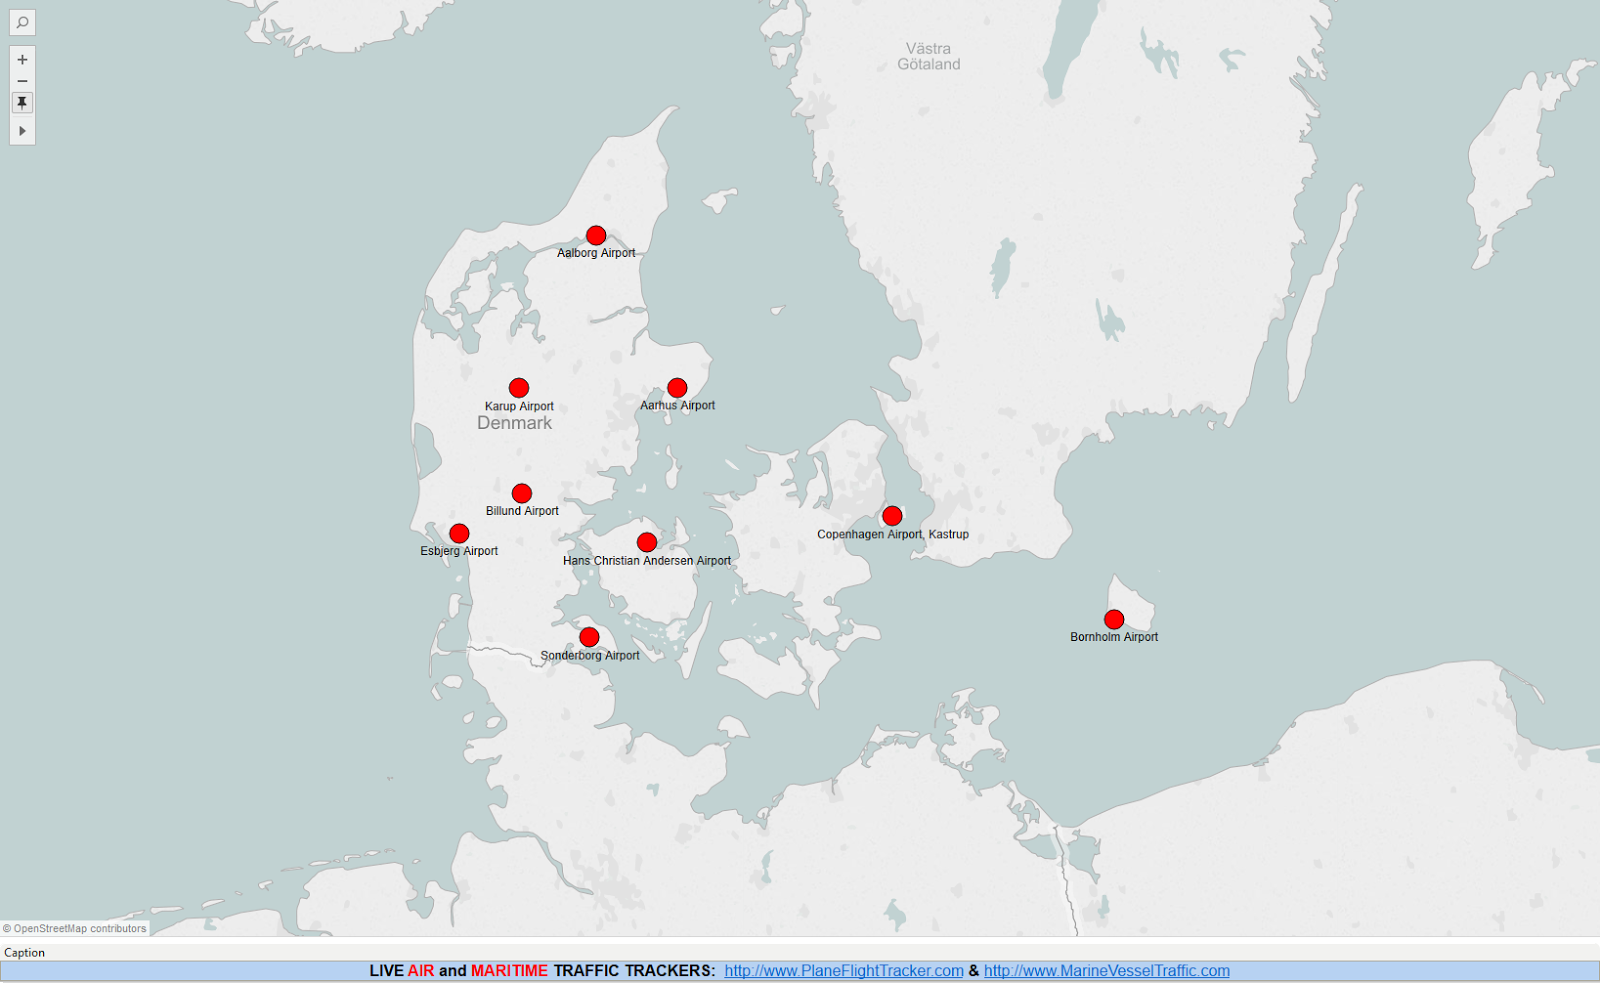The height and width of the screenshot is (984, 1600).
Task: Select the Billund Airport marker
Action: click(x=521, y=491)
